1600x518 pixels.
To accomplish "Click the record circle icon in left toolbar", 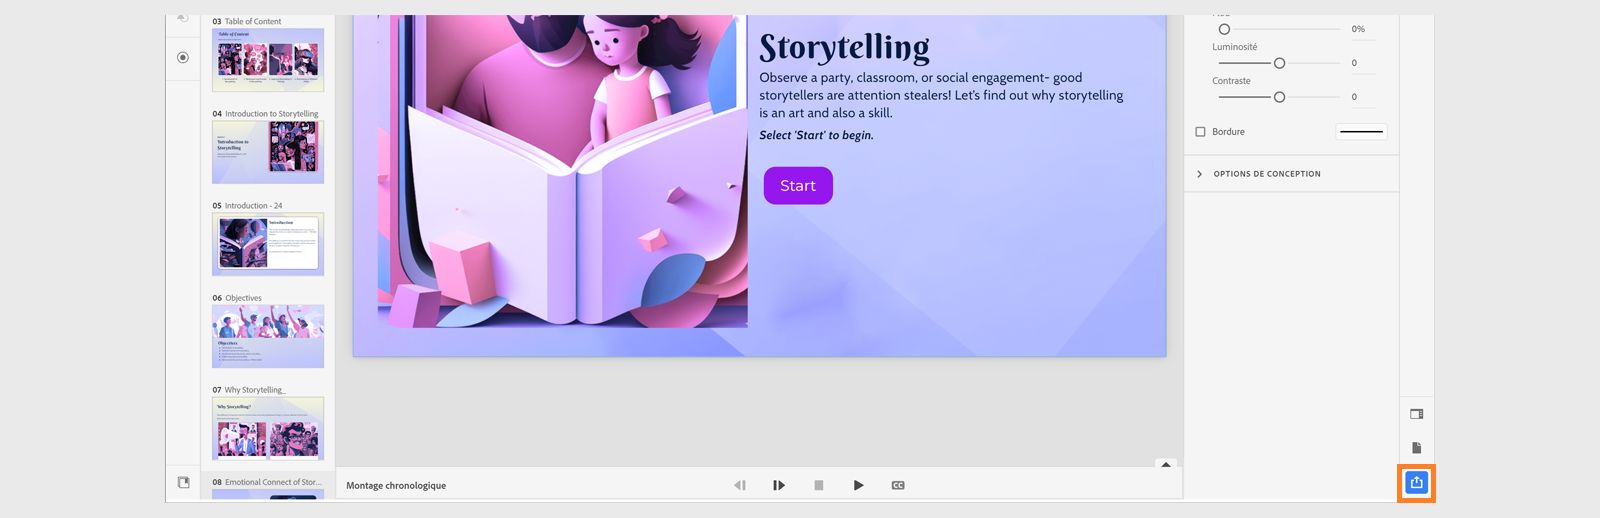I will pos(183,58).
